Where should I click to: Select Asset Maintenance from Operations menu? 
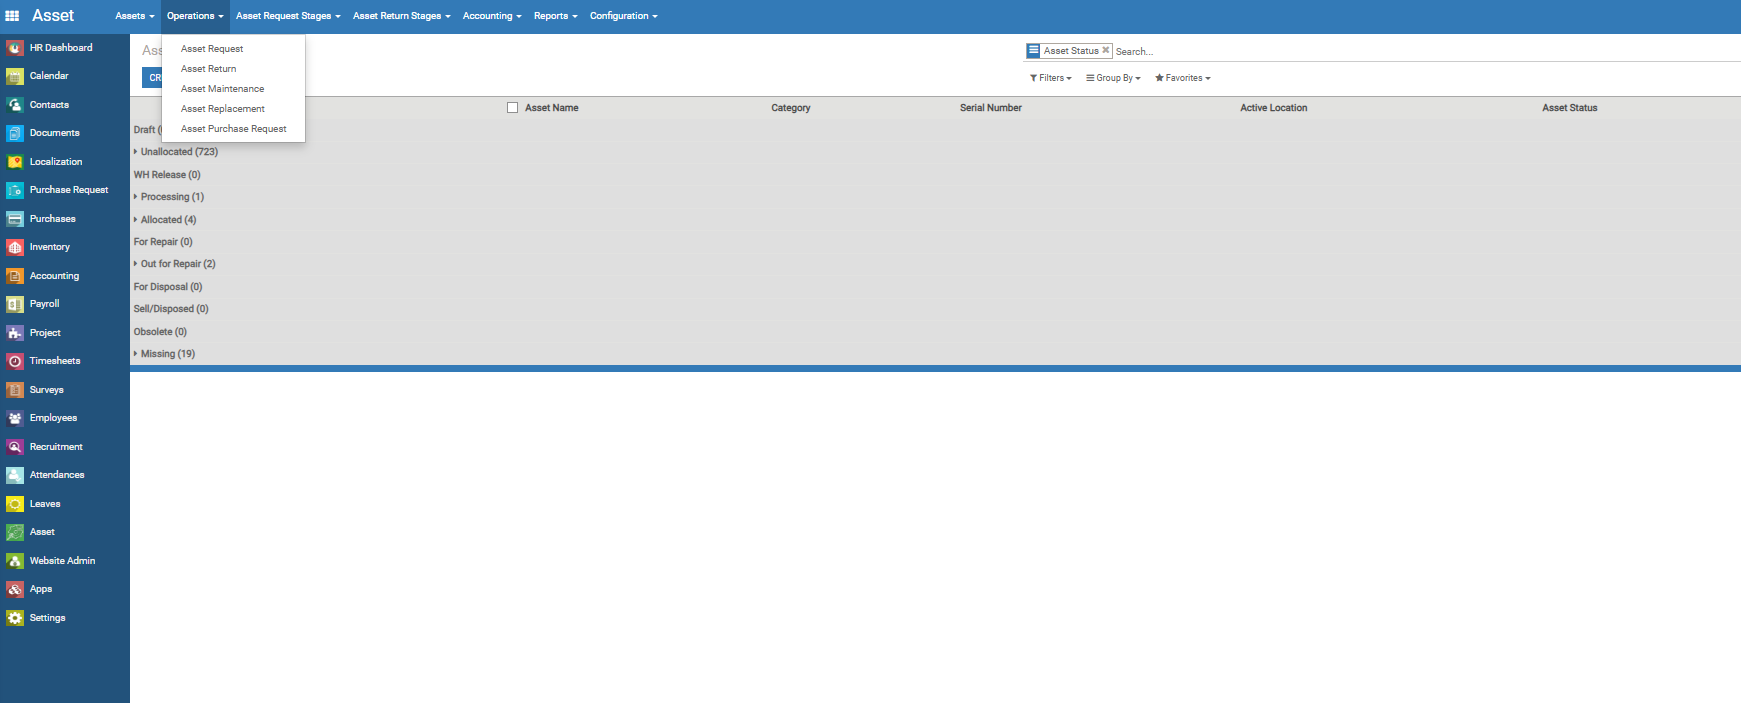tap(222, 89)
